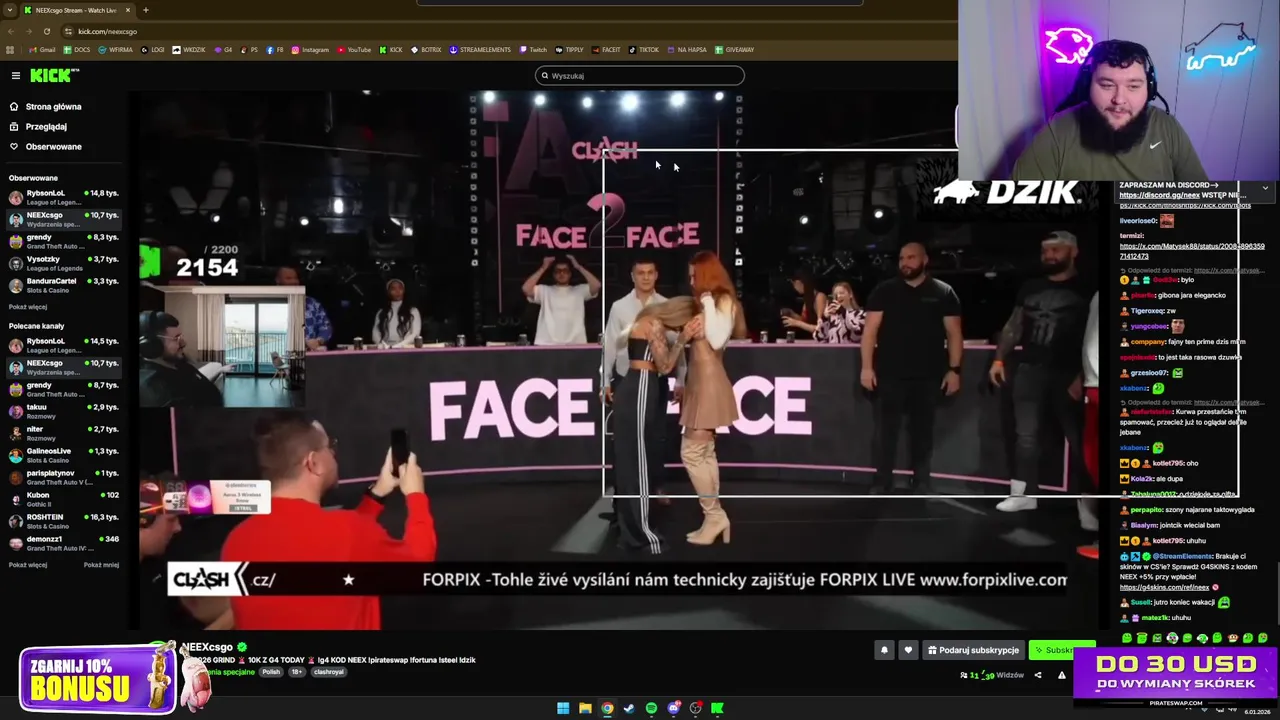1280x720 pixels.
Task: Click the green Subskrybuj button
Action: [x=1062, y=650]
